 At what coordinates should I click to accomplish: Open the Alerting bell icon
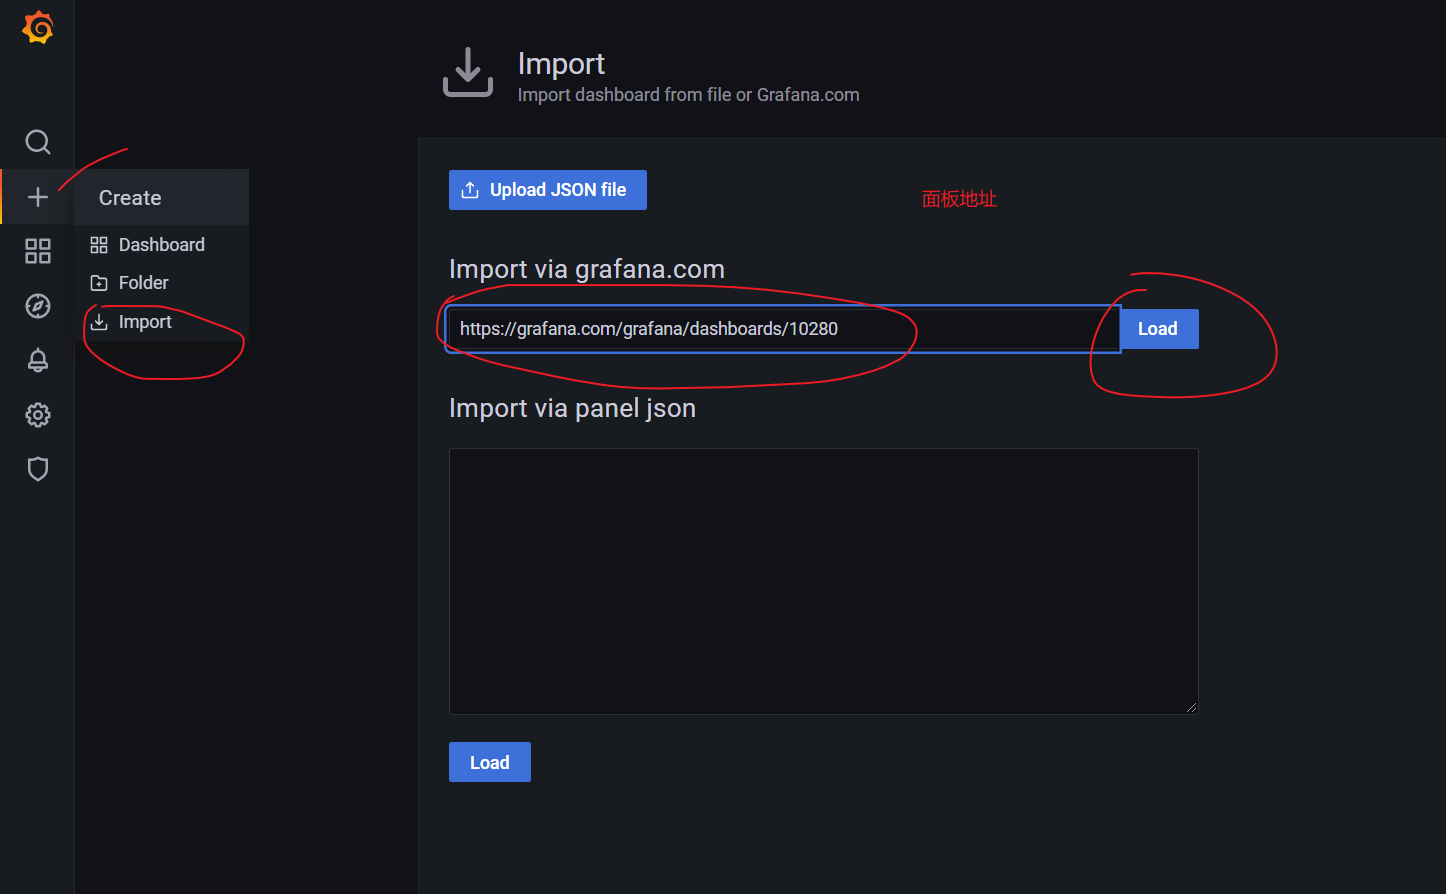click(37, 360)
